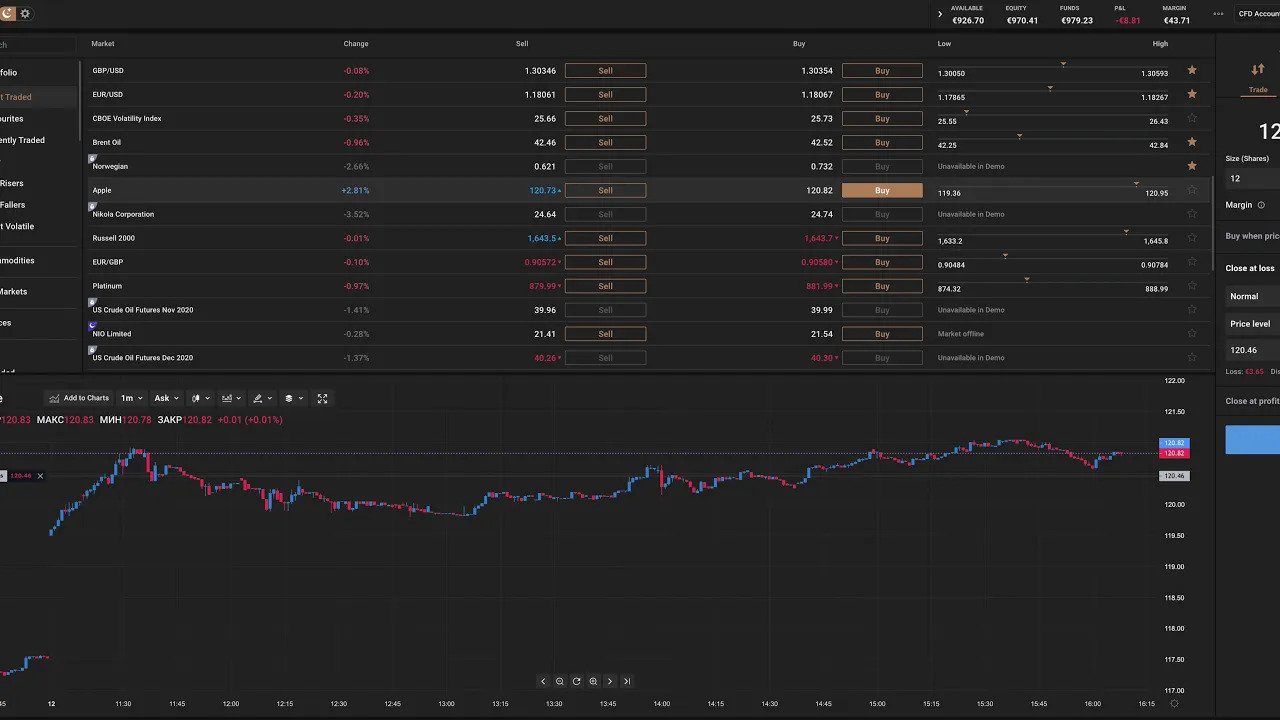Viewport: 1280px width, 720px height.
Task: Open the 1m timeframe dropdown
Action: point(131,398)
